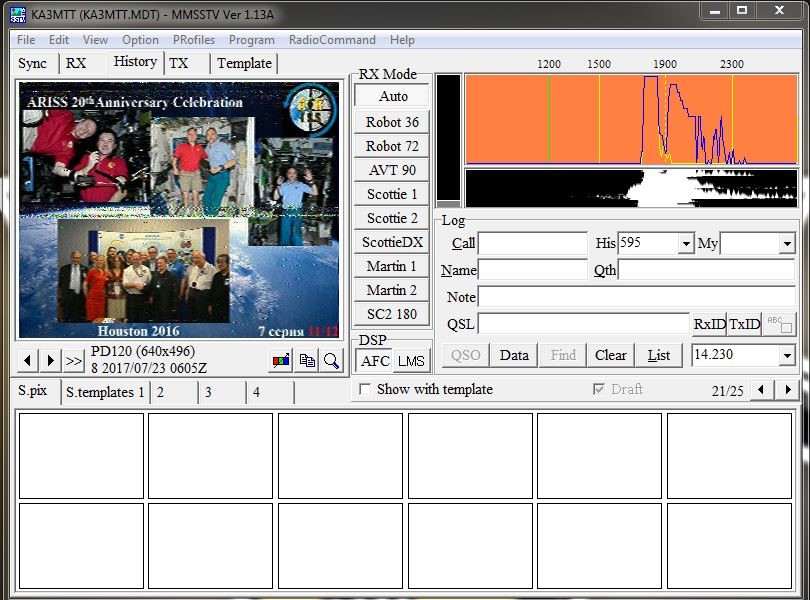This screenshot has width=810, height=600.
Task: Switch to the S.pix tab
Action: [x=33, y=390]
